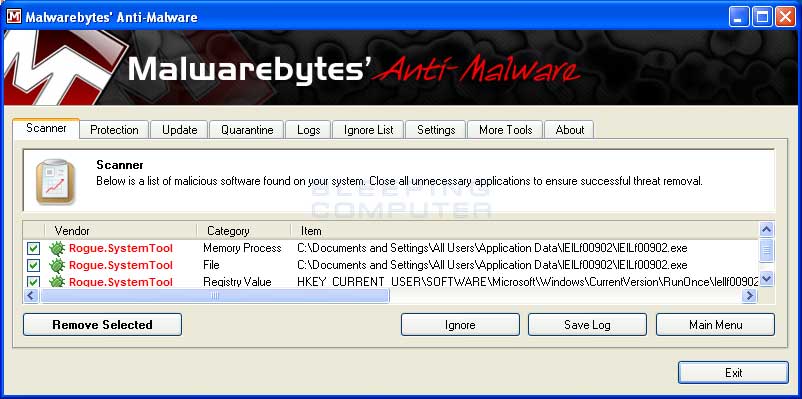Select the 'Memory Process' category cell
The image size is (802, 399).
point(242,249)
